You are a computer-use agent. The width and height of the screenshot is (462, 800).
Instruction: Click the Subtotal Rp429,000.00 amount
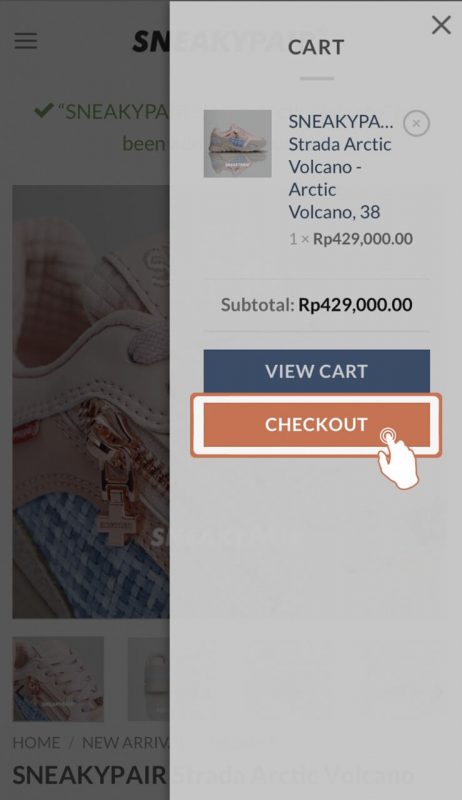pos(355,305)
